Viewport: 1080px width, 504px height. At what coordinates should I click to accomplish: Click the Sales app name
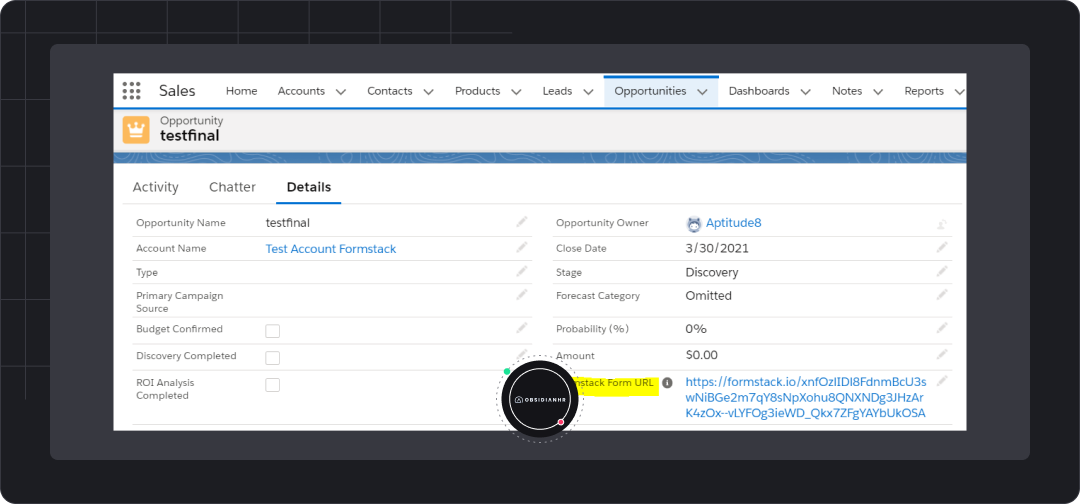(177, 91)
